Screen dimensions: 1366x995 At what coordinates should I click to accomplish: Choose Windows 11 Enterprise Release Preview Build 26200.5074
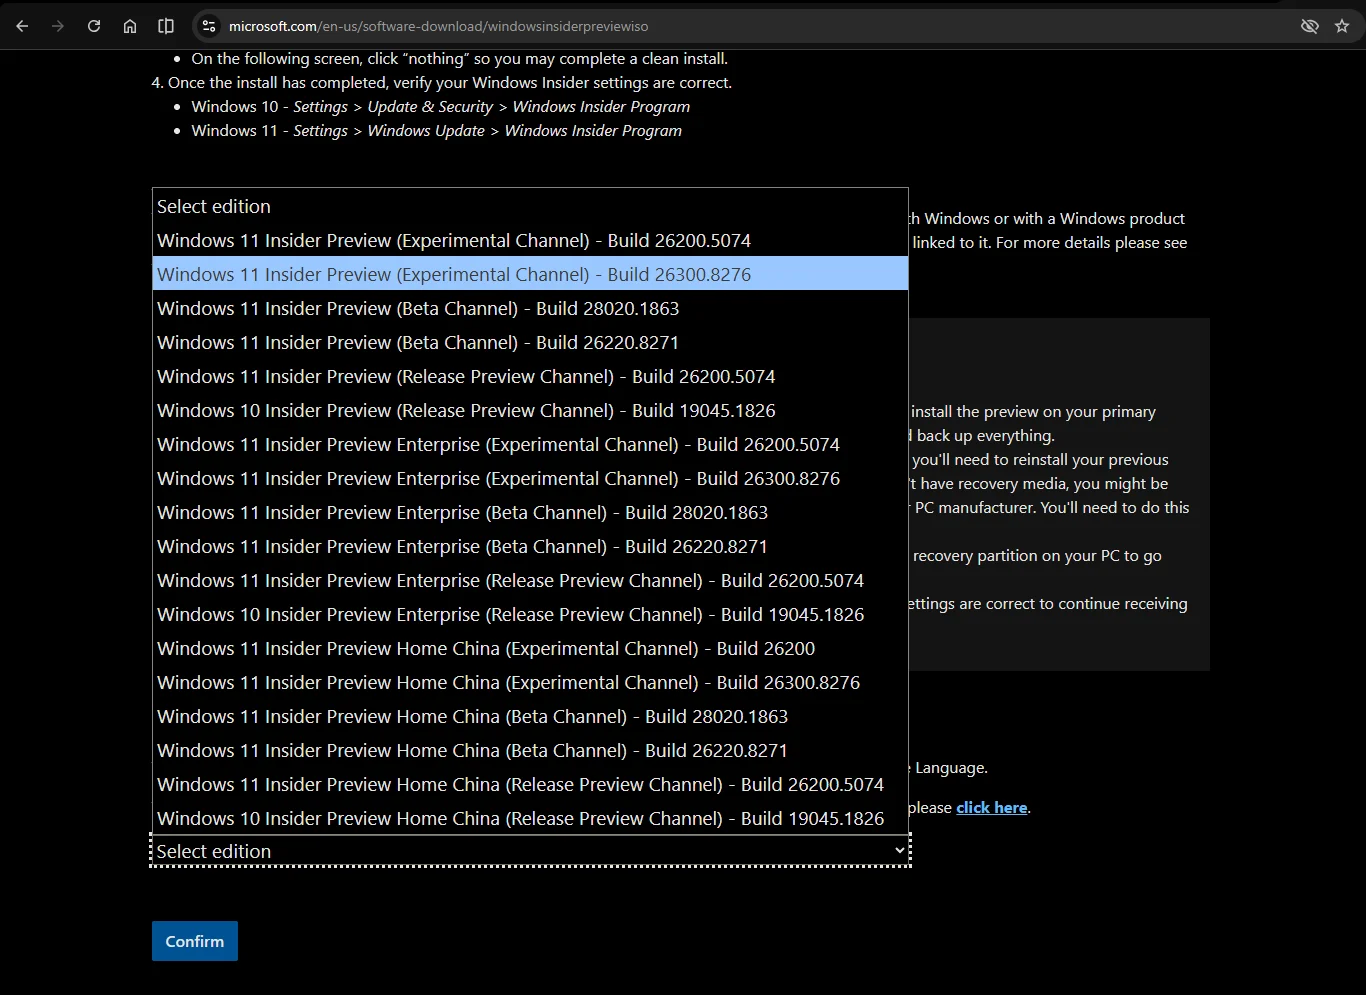530,580
